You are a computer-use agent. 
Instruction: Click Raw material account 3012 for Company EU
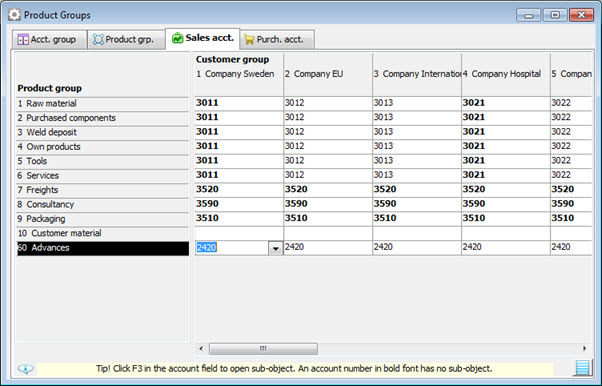[328, 103]
